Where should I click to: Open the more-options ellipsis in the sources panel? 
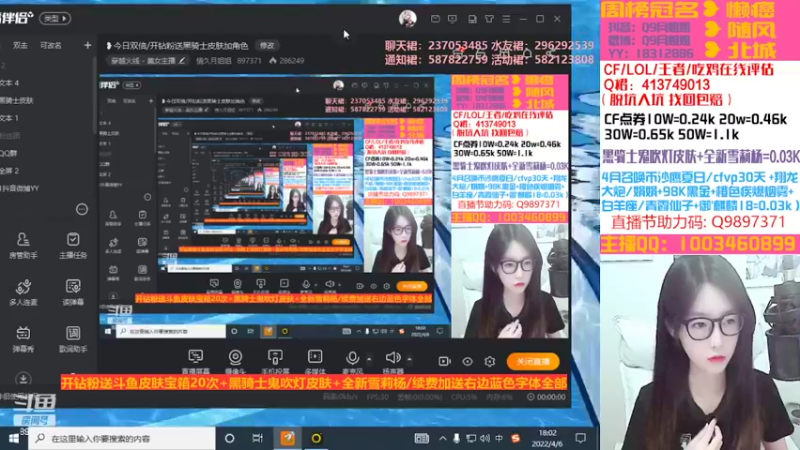pos(82,209)
